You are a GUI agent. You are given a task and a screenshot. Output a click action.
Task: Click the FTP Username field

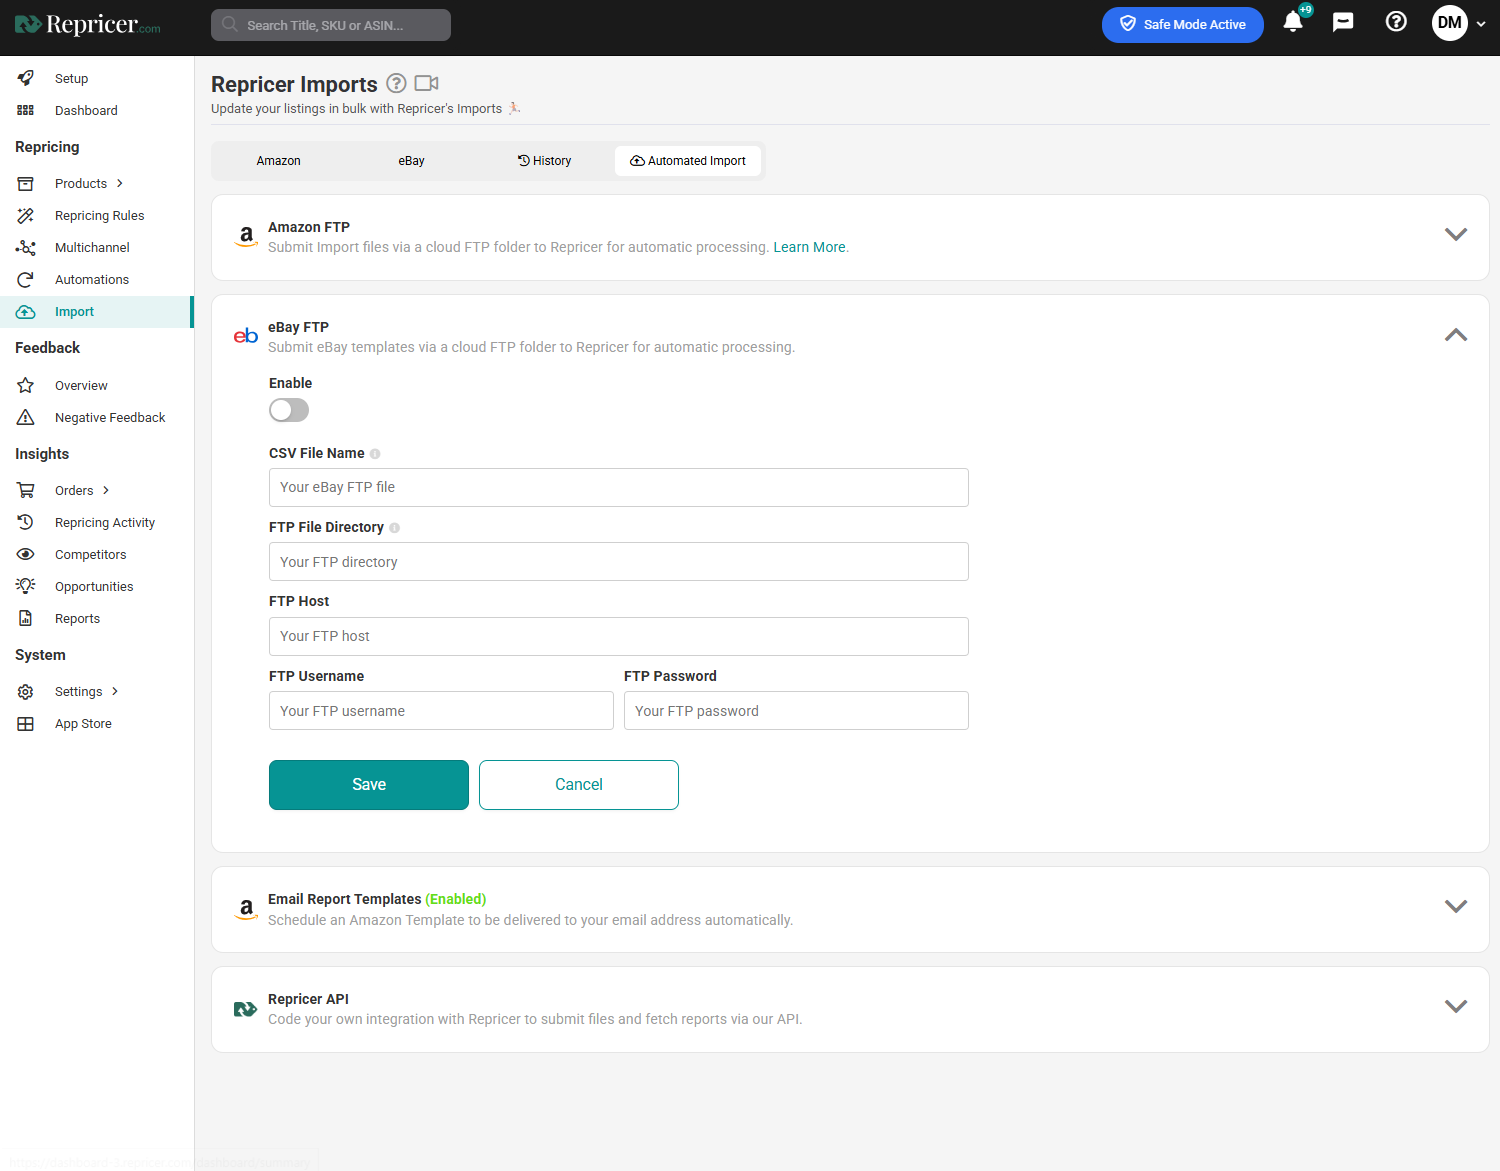(441, 711)
